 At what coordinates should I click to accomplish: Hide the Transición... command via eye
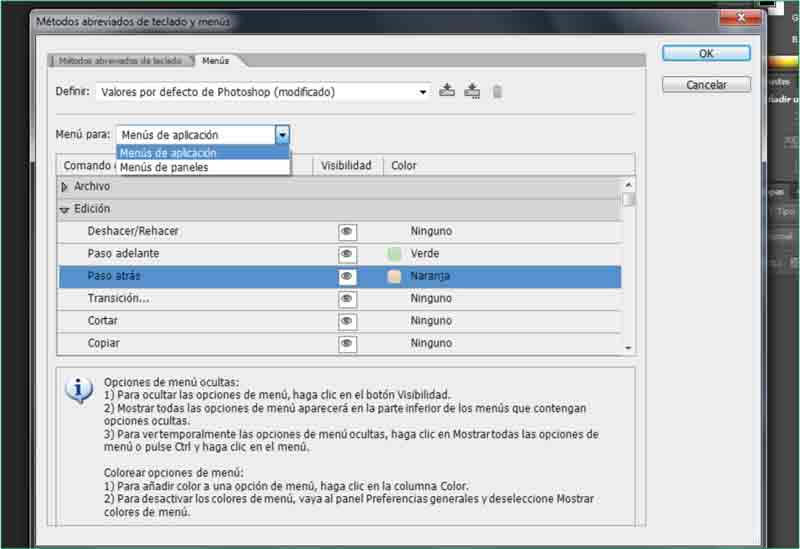point(347,299)
